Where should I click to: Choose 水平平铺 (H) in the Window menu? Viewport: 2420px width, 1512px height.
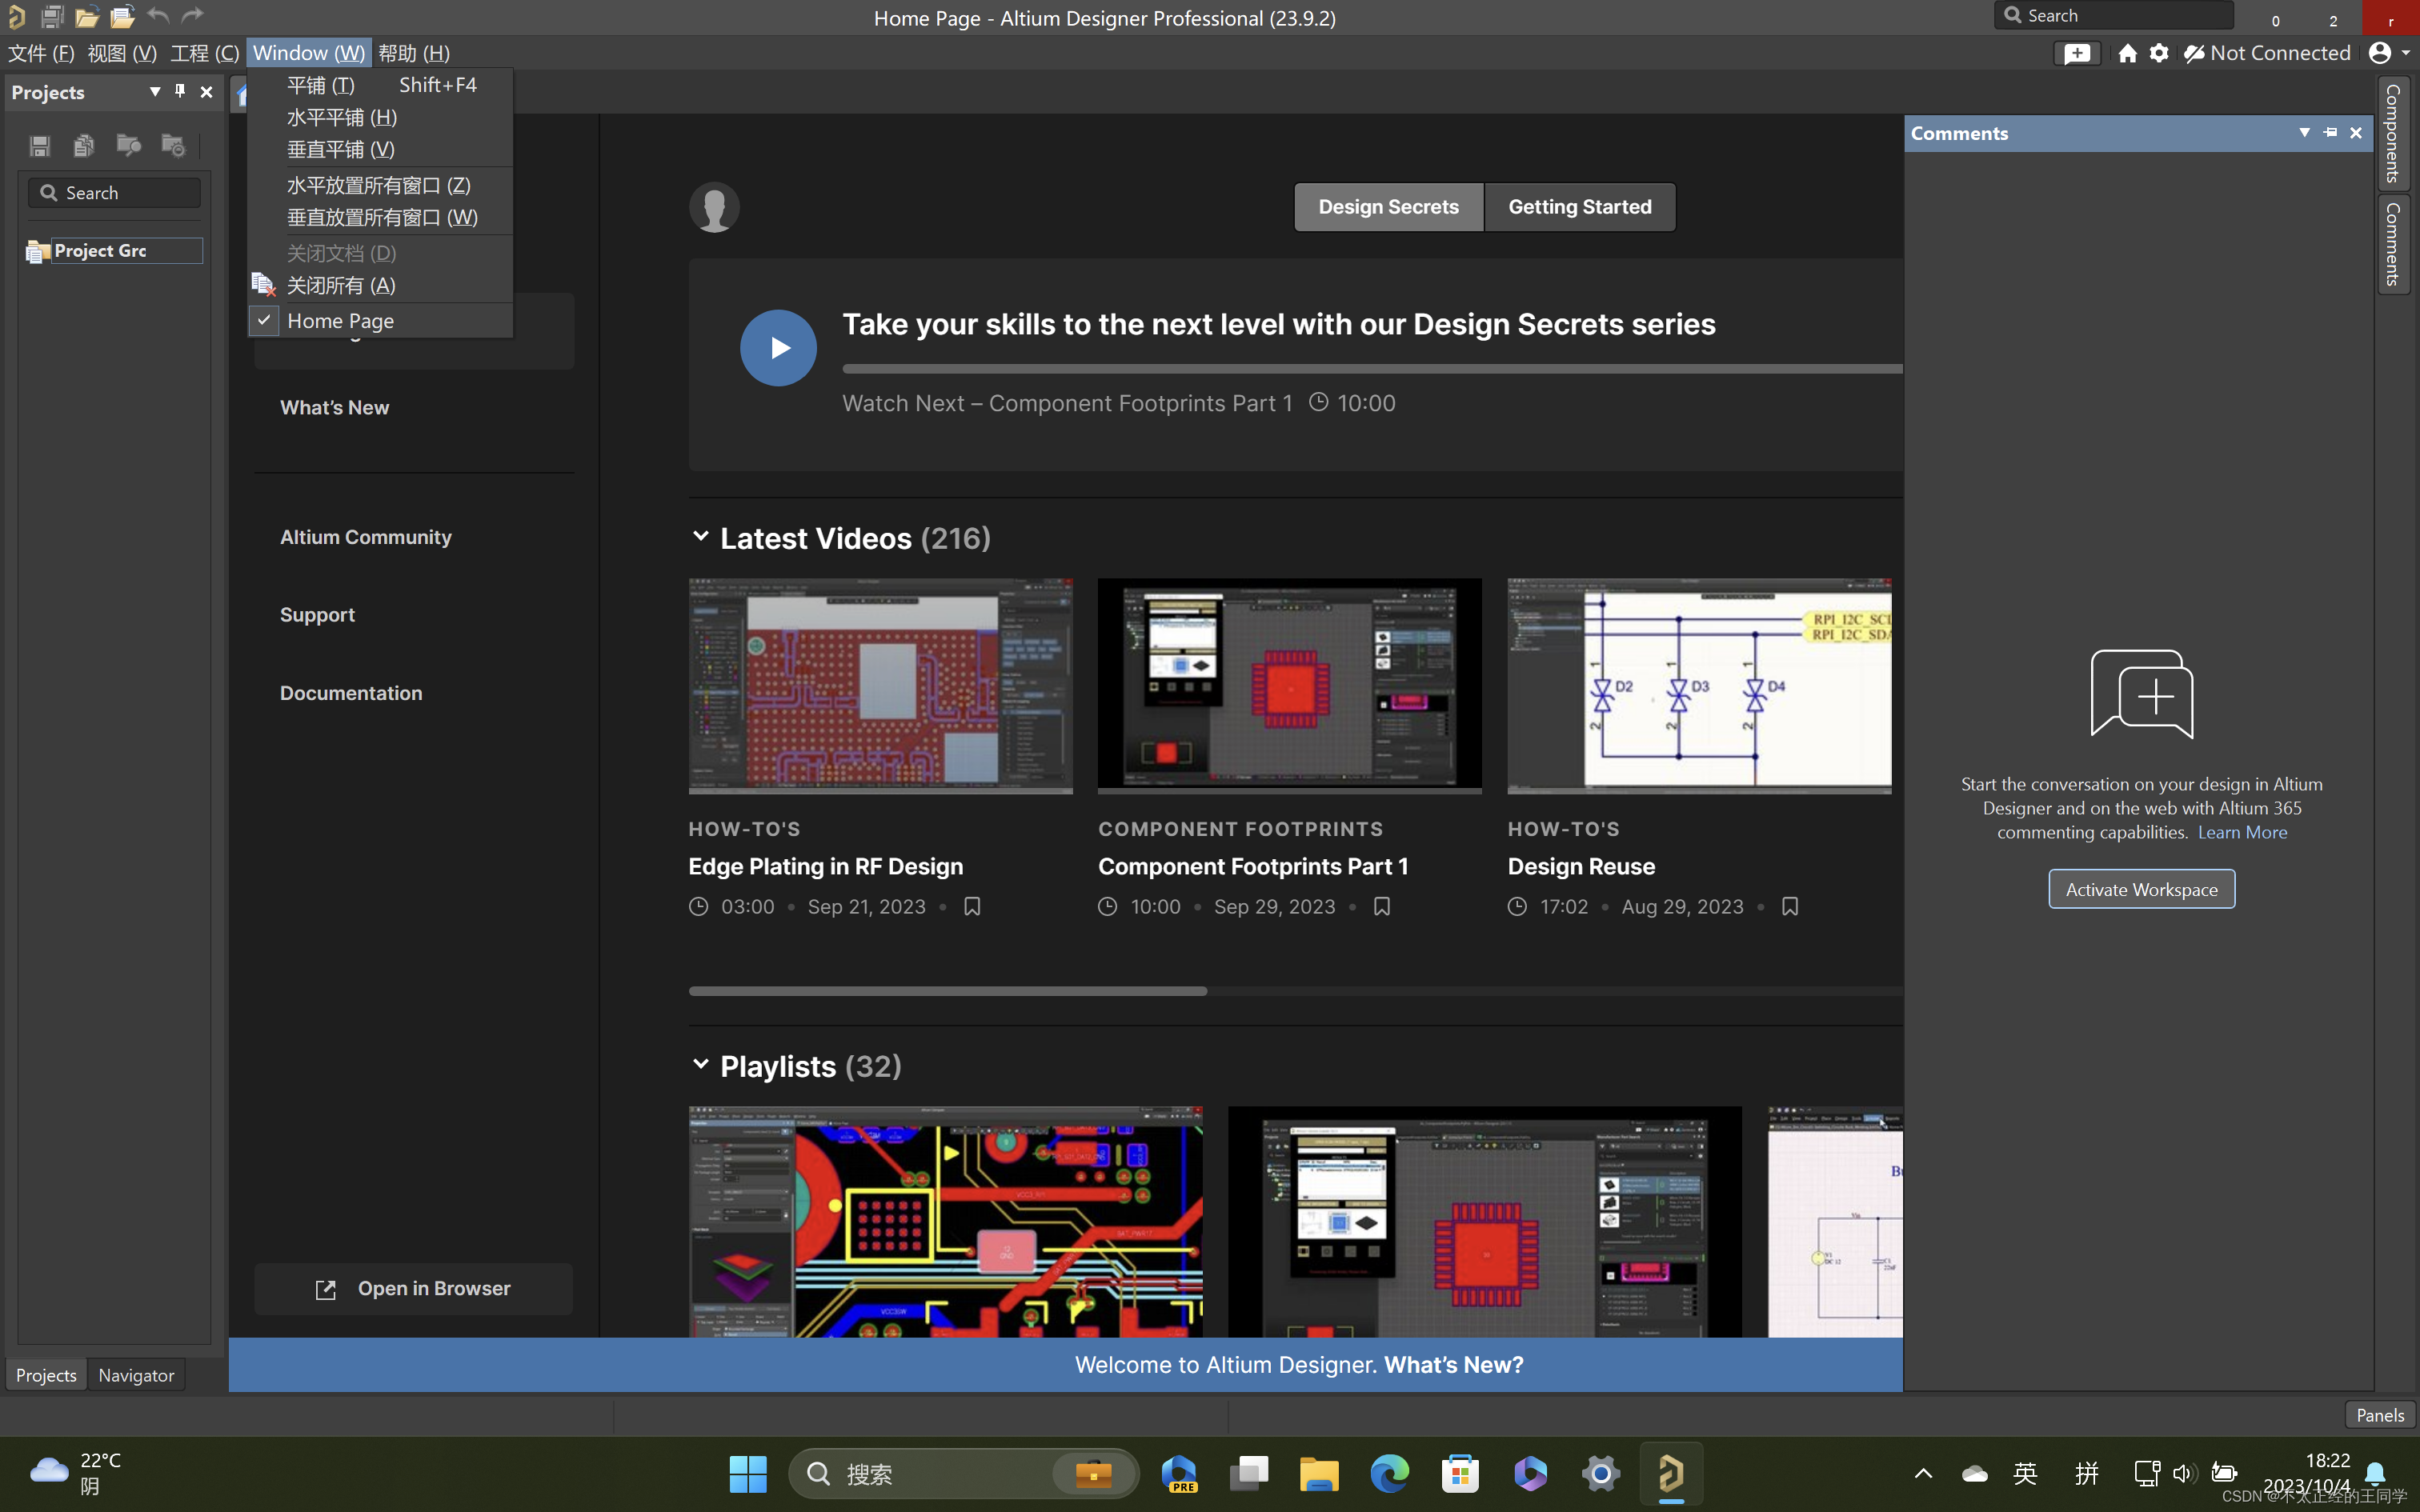[381, 117]
